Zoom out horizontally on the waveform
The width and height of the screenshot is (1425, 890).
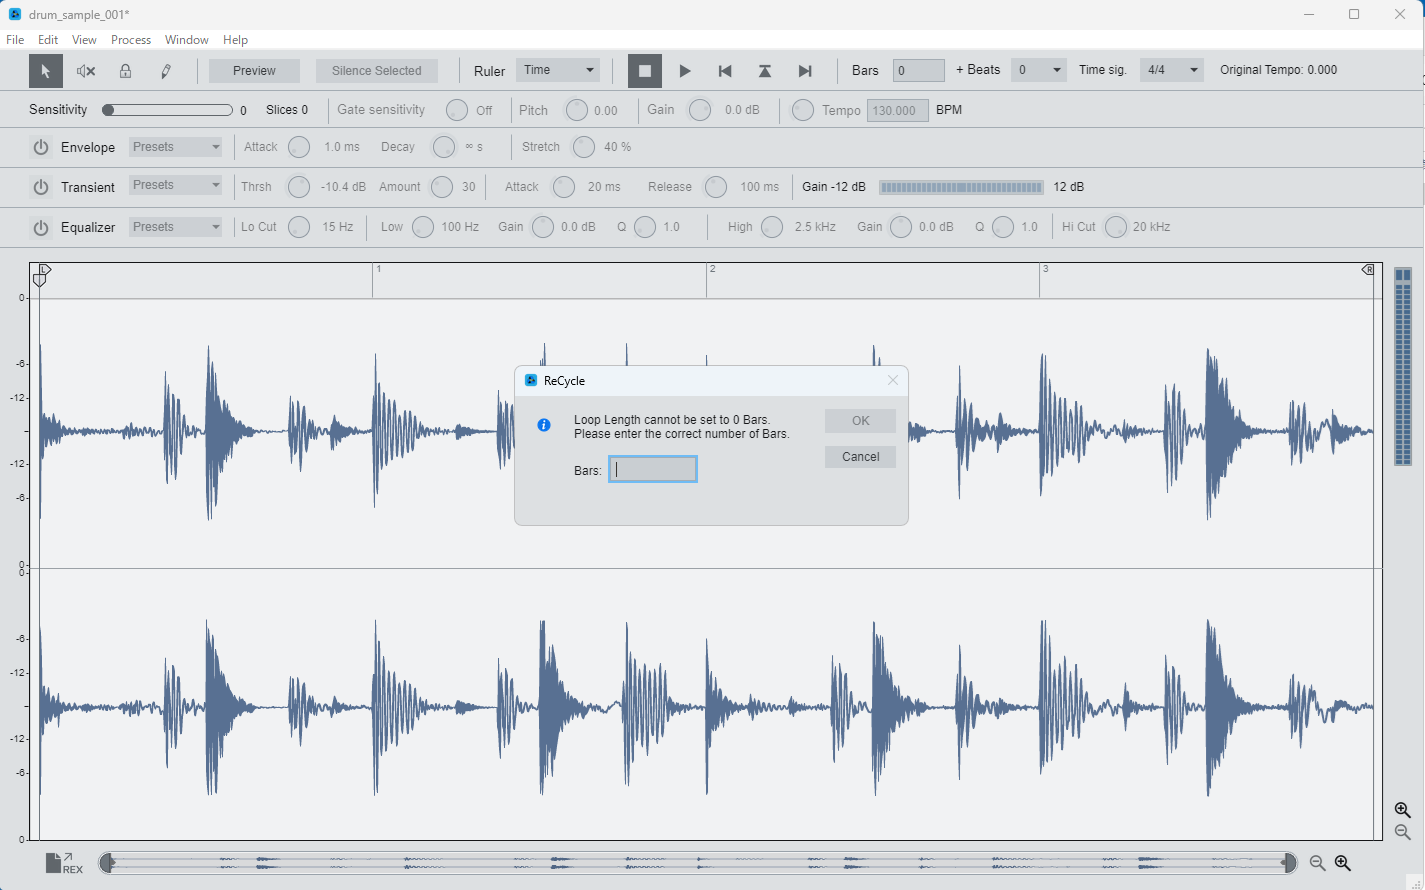[1318, 863]
